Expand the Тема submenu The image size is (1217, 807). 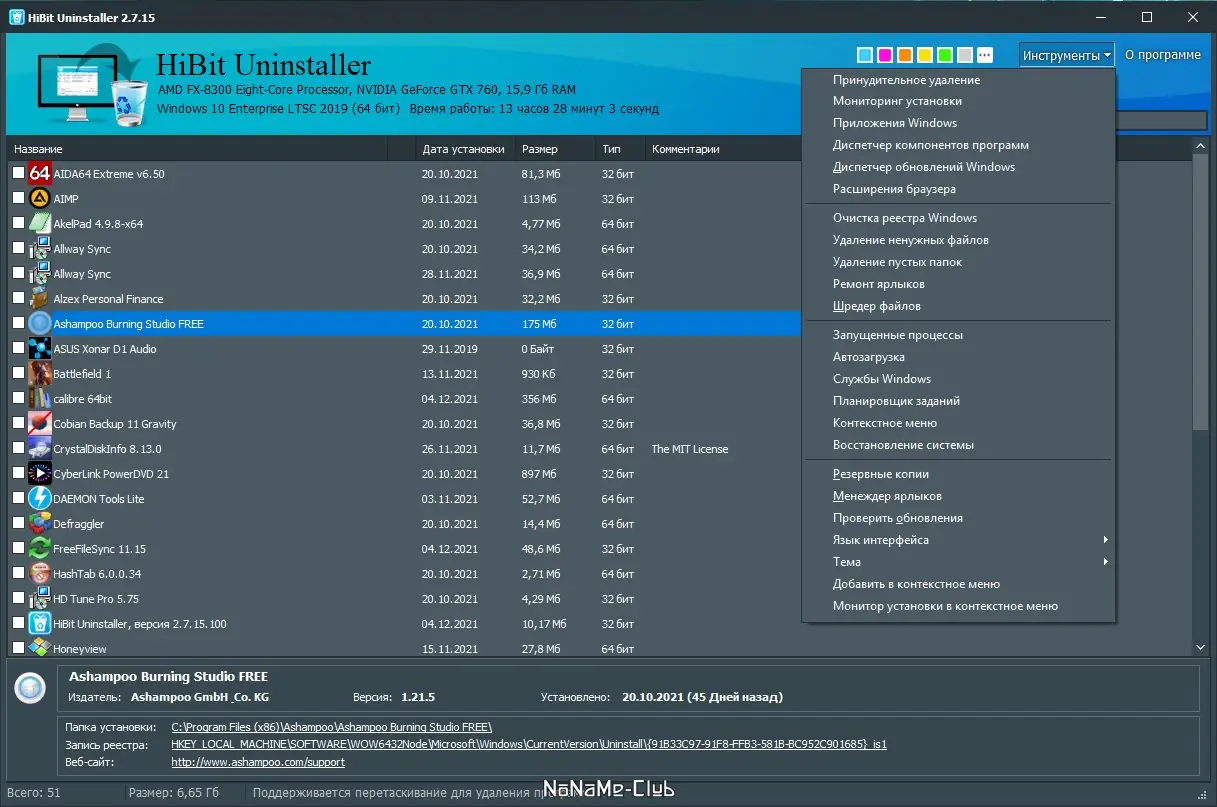click(959, 562)
